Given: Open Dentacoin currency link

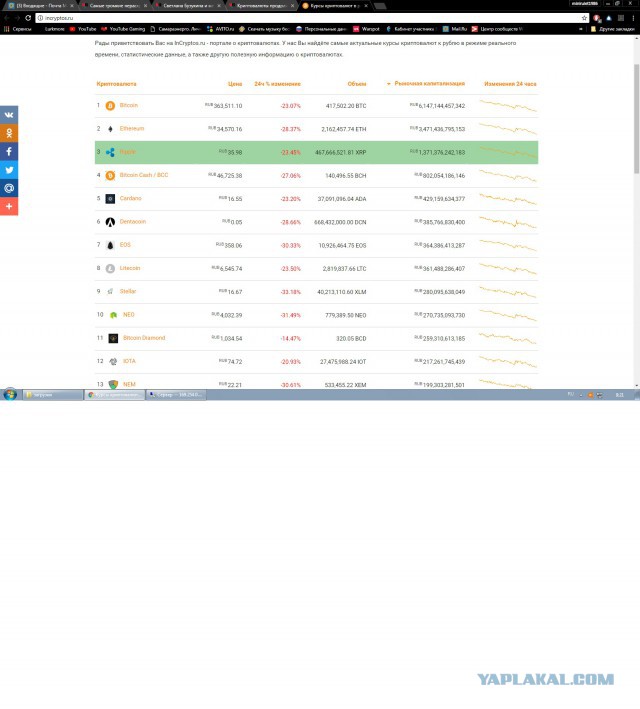Looking at the screenshot, I should click(133, 222).
